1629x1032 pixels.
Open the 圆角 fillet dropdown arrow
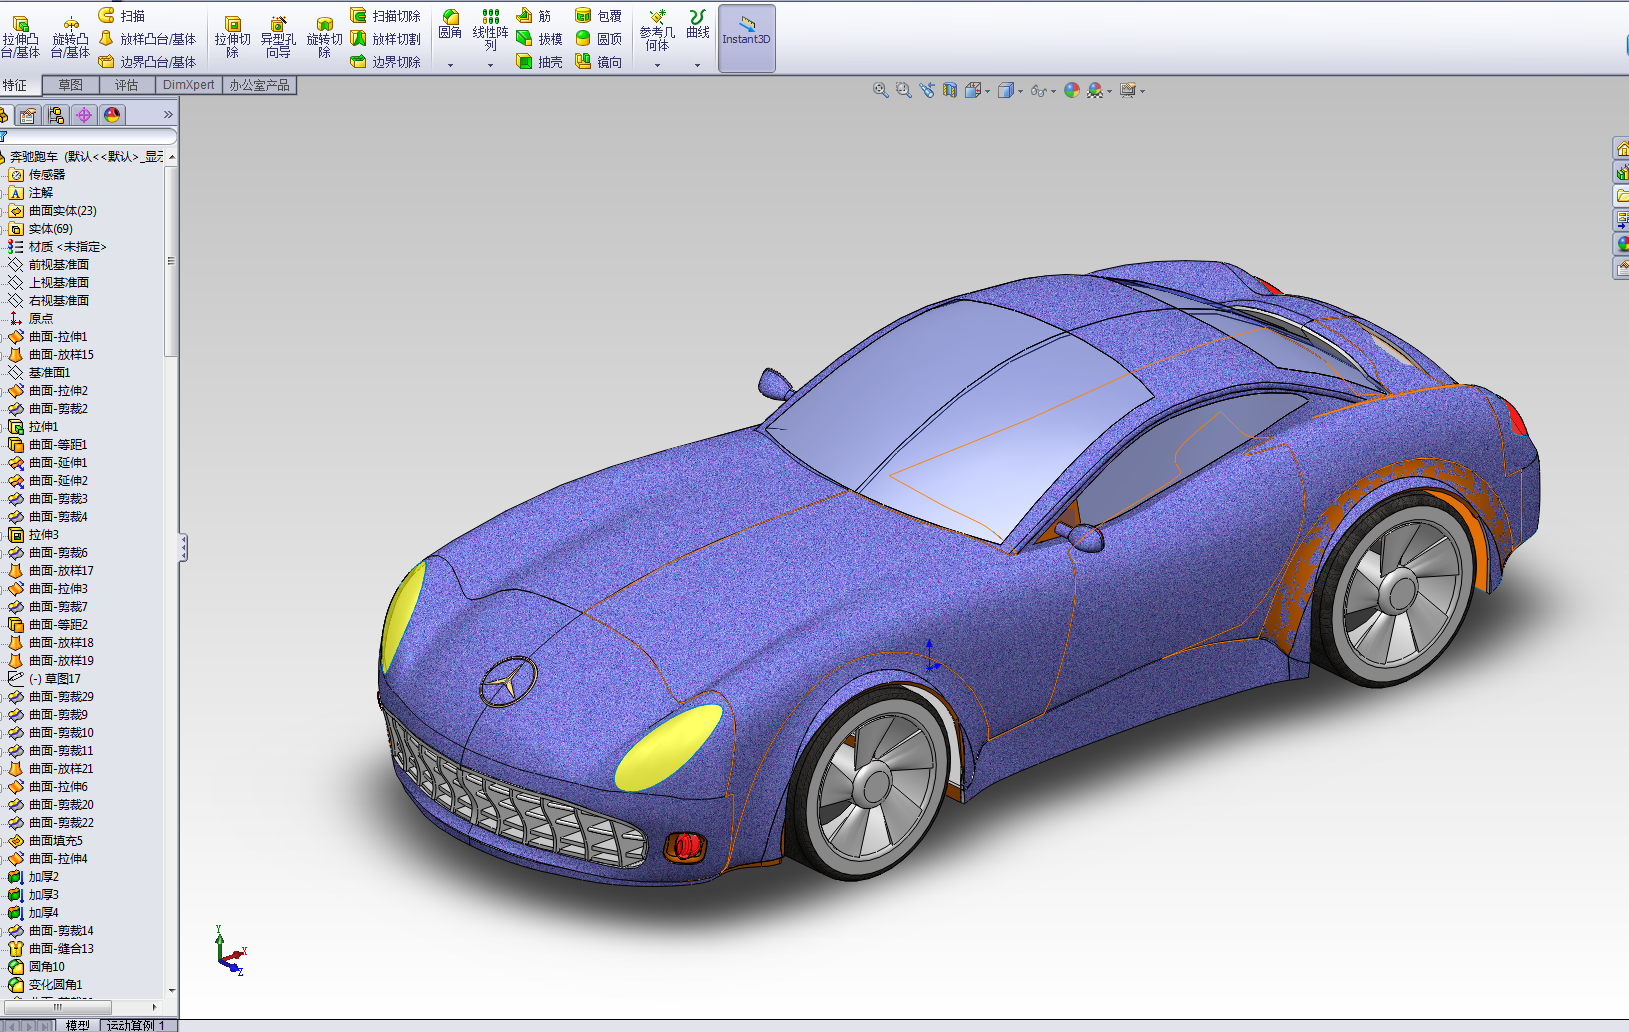450,65
